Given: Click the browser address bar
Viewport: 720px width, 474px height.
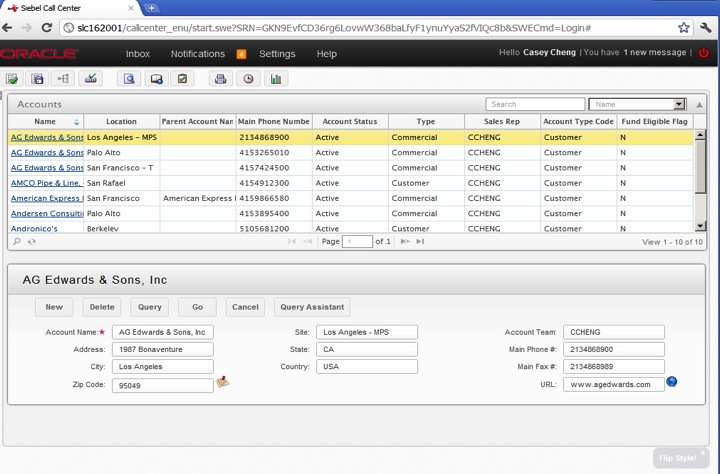Looking at the screenshot, I should pos(367,28).
